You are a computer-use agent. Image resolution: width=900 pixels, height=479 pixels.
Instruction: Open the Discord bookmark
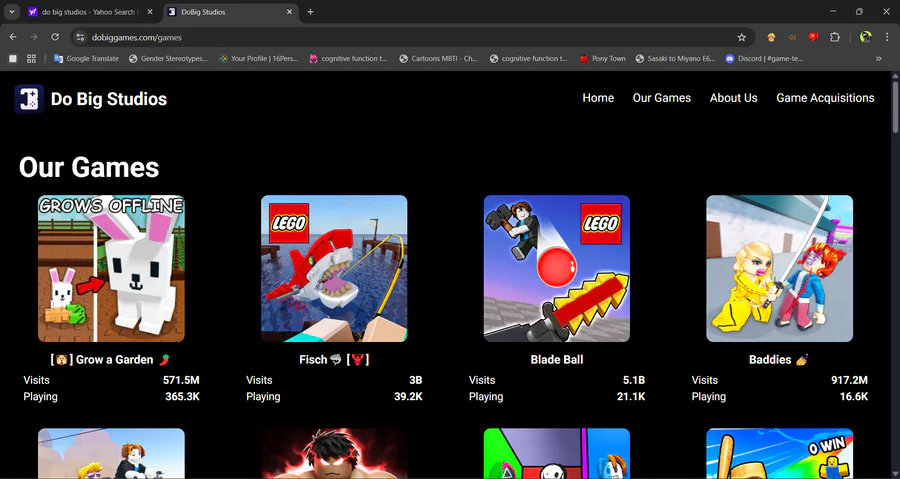[764, 59]
